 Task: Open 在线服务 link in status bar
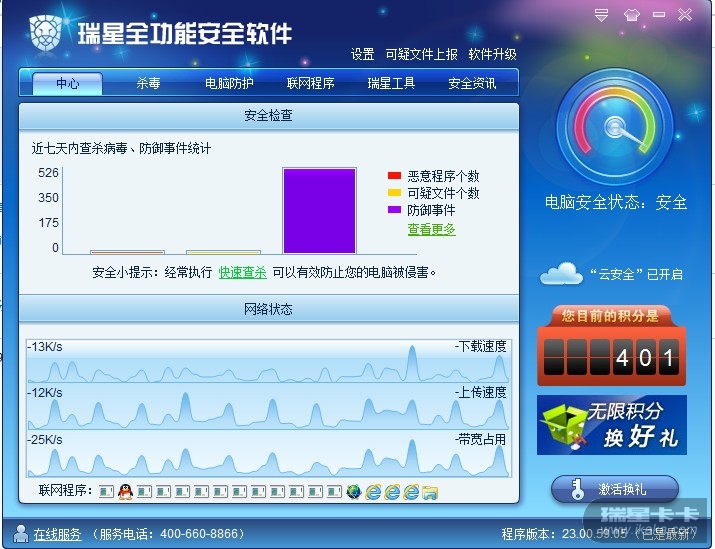tap(57, 533)
